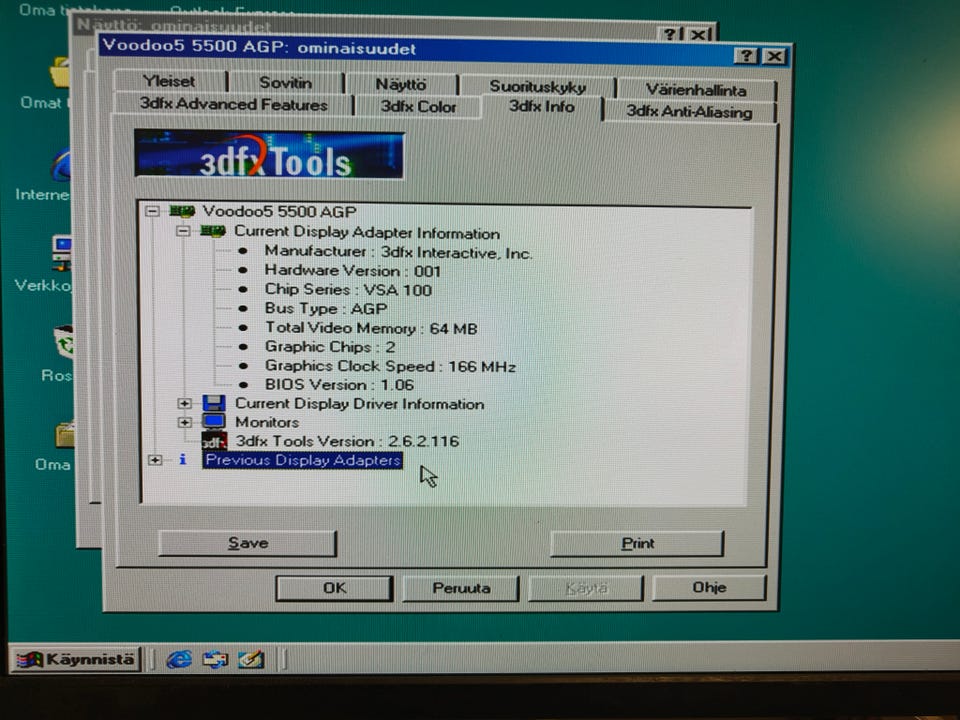Select BIOS Version : 1.06 row
The width and height of the screenshot is (960, 720).
click(x=339, y=385)
